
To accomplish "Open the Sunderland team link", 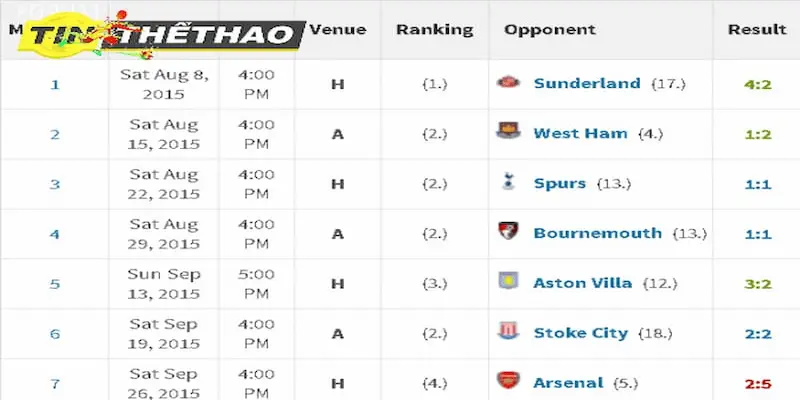I will 587,83.
